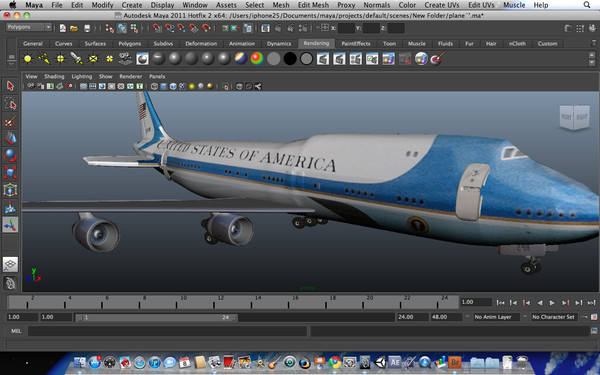Activate the Universal Manipulator tool
The width and height of the screenshot is (600, 375).
[x=10, y=190]
